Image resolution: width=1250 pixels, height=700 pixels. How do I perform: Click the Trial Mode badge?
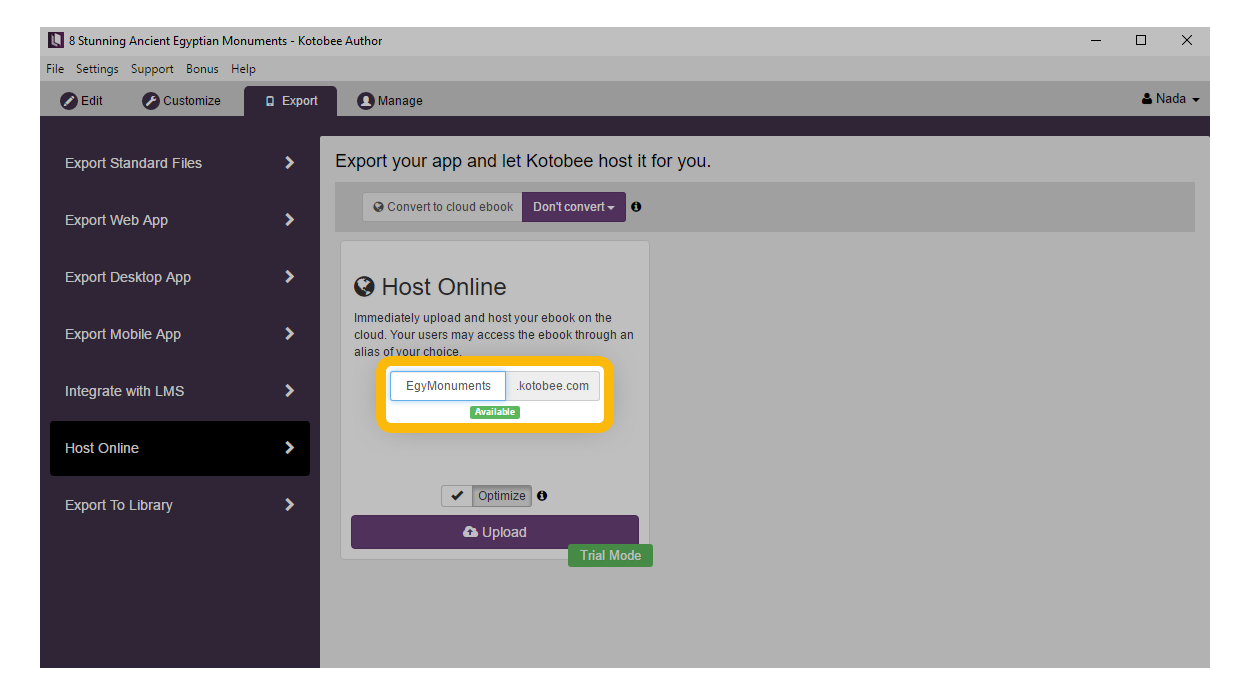coord(610,555)
